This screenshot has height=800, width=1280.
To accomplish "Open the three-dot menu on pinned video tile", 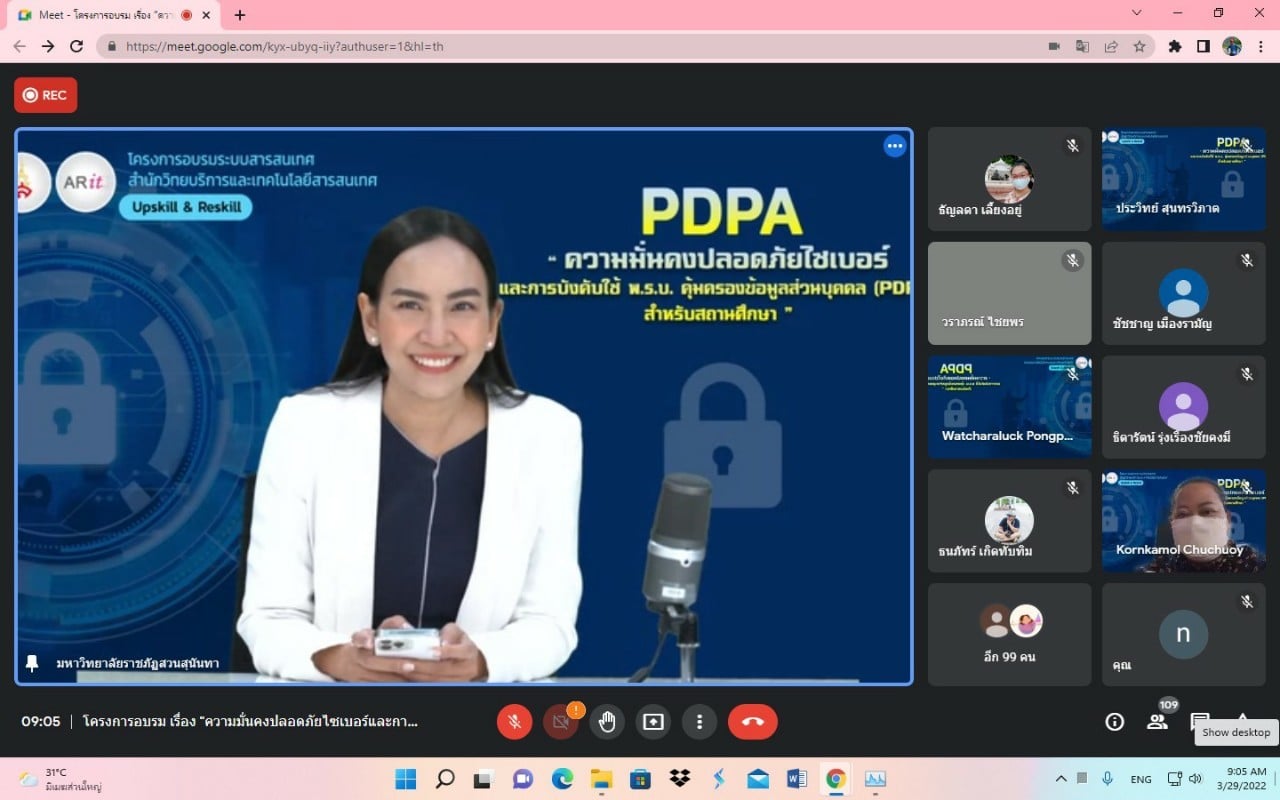I will (894, 146).
